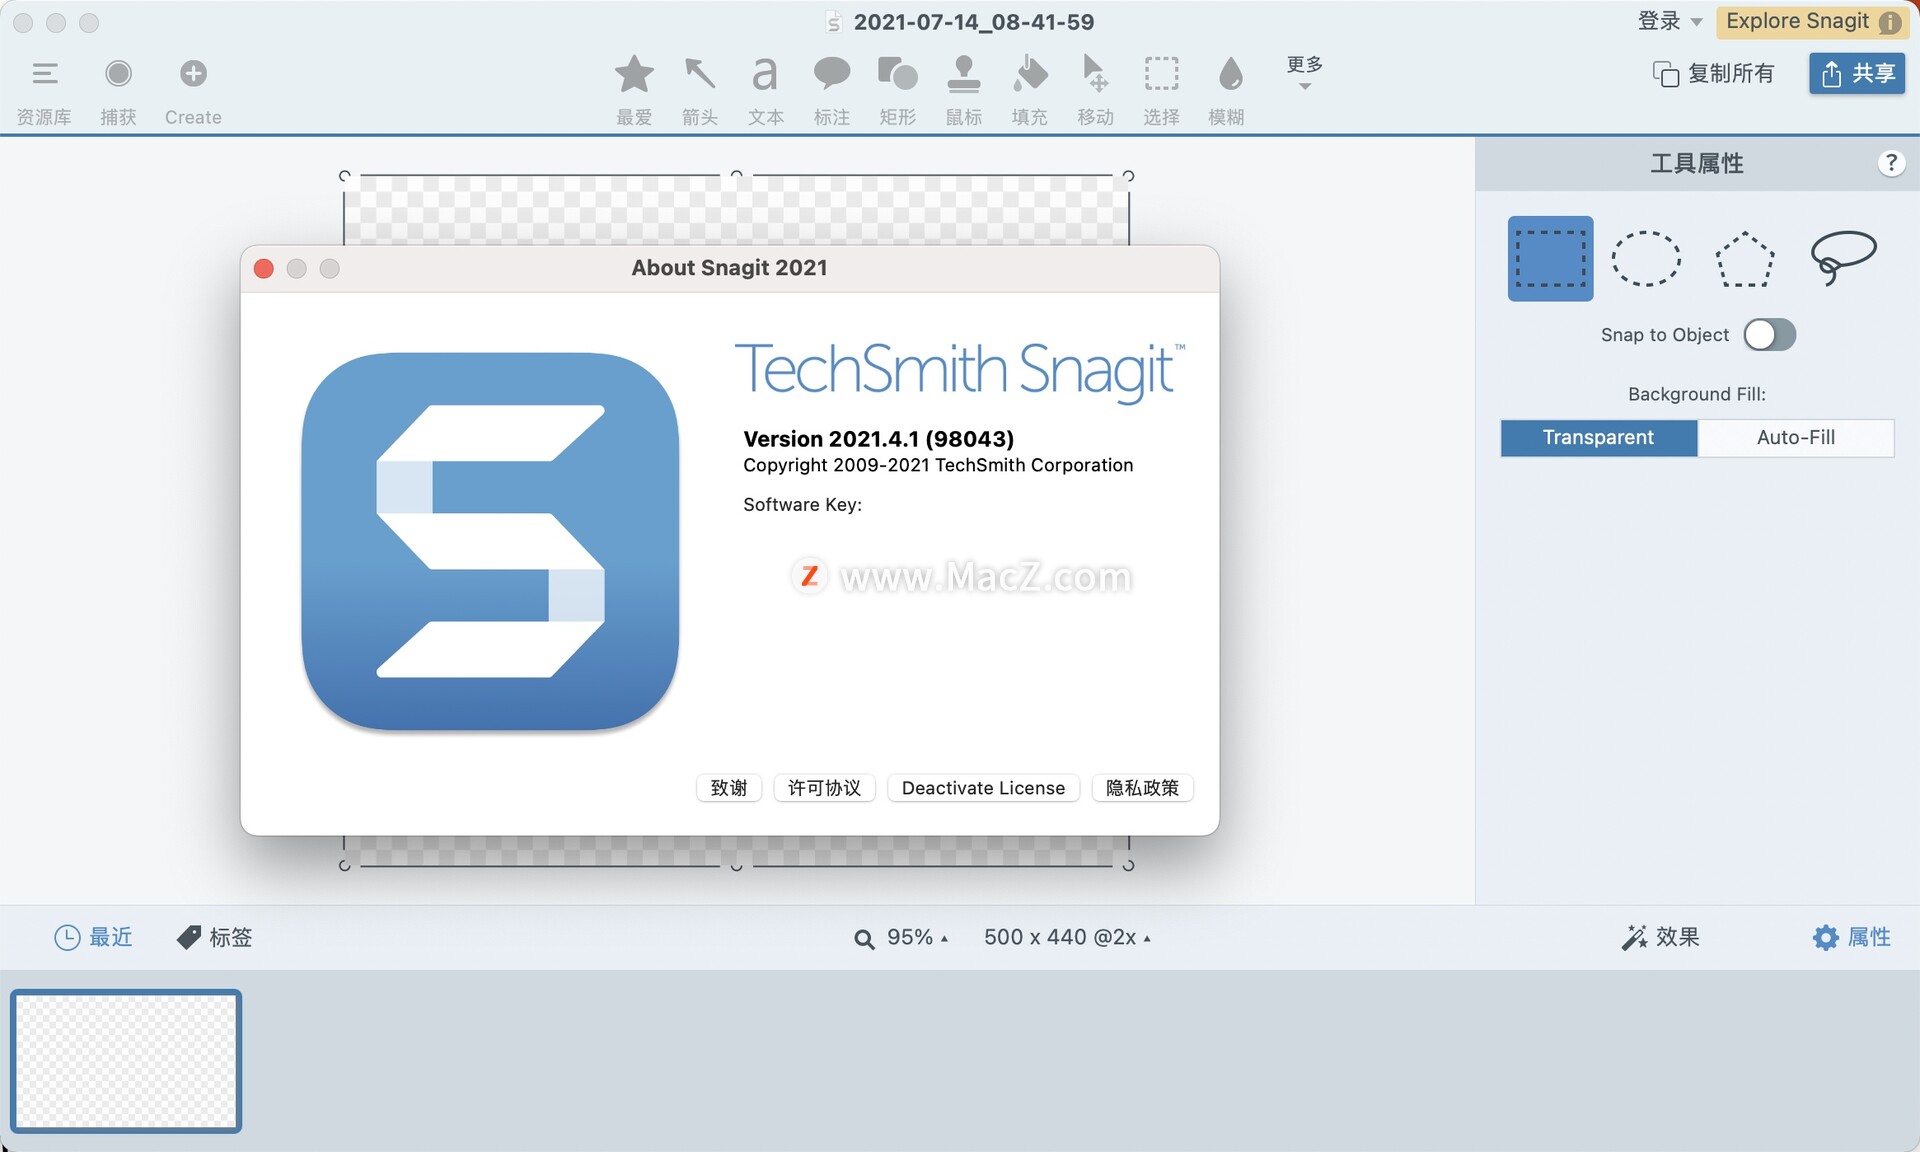Click the Deactivate License button
The height and width of the screenshot is (1152, 1920).
983,788
